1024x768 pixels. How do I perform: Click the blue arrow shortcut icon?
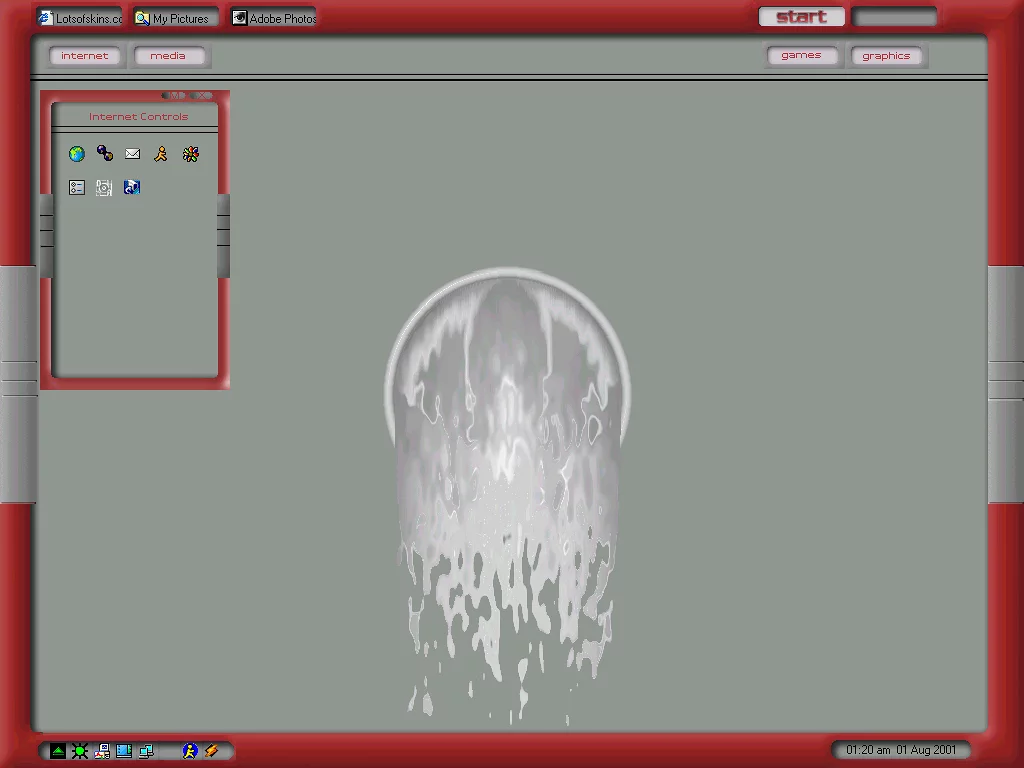click(x=132, y=187)
